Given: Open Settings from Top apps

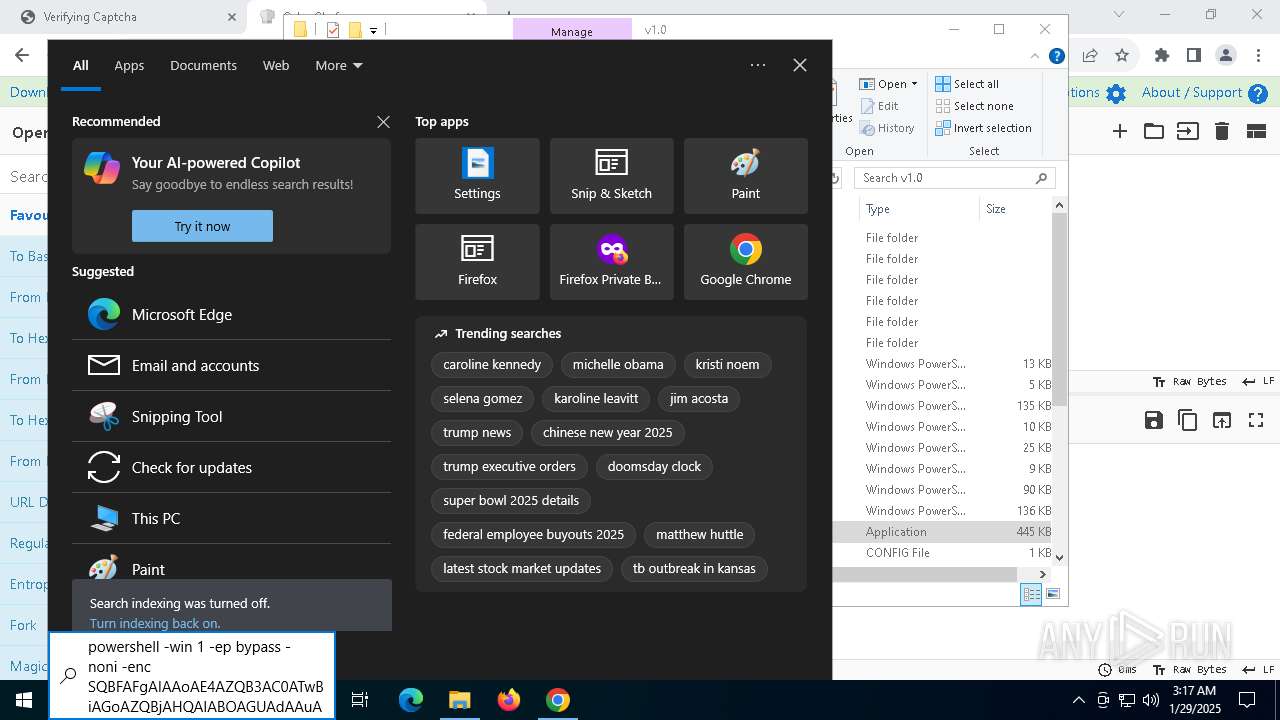Looking at the screenshot, I should click(x=477, y=176).
